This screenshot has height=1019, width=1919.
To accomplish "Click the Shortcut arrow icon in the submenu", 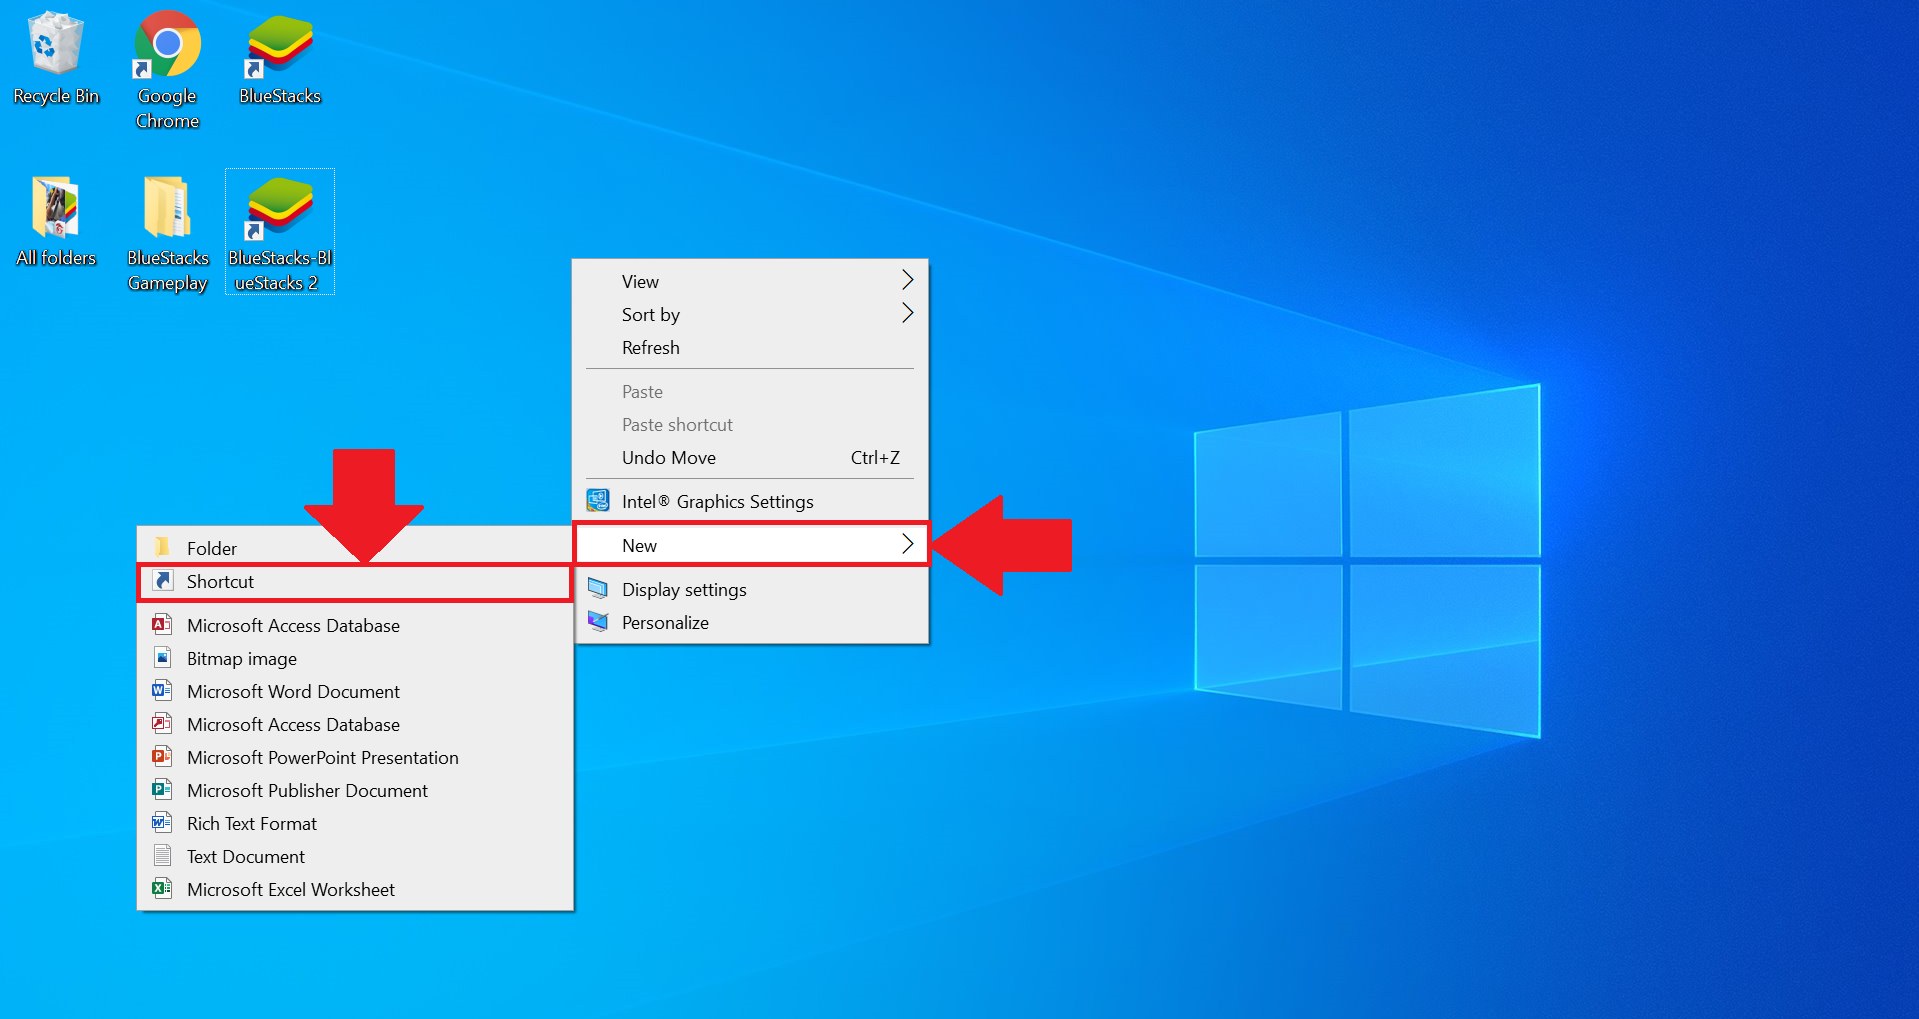I will [x=162, y=581].
